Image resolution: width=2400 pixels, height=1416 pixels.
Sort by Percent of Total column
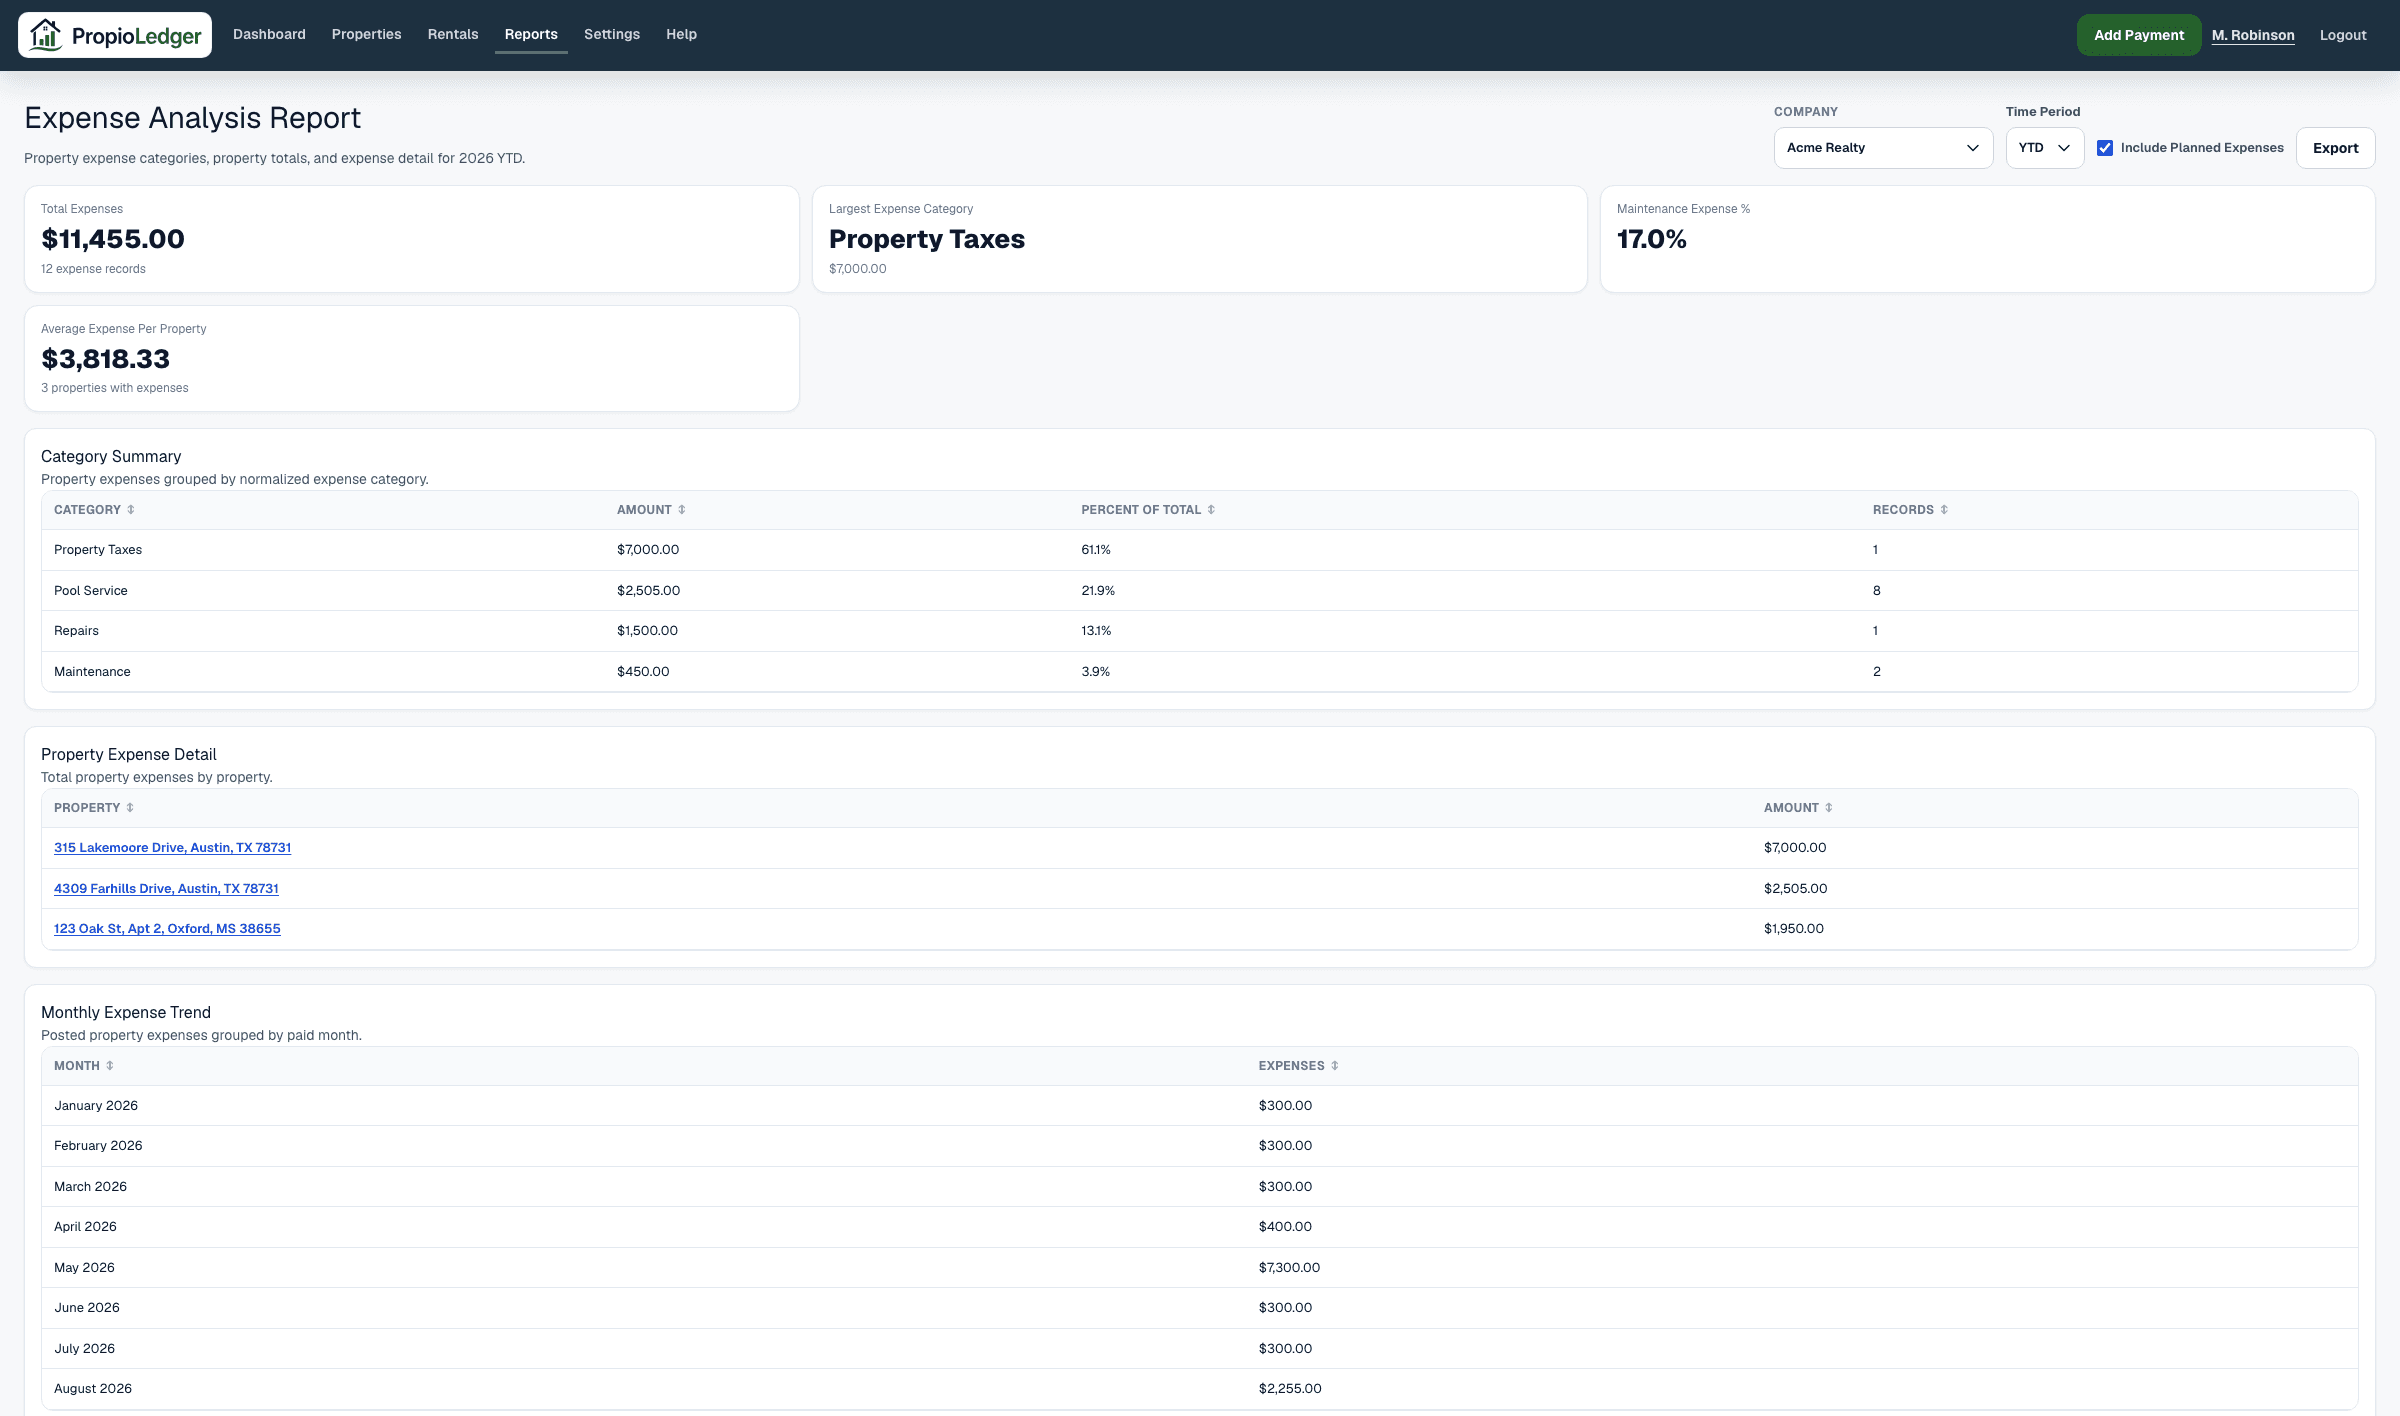[1148, 510]
